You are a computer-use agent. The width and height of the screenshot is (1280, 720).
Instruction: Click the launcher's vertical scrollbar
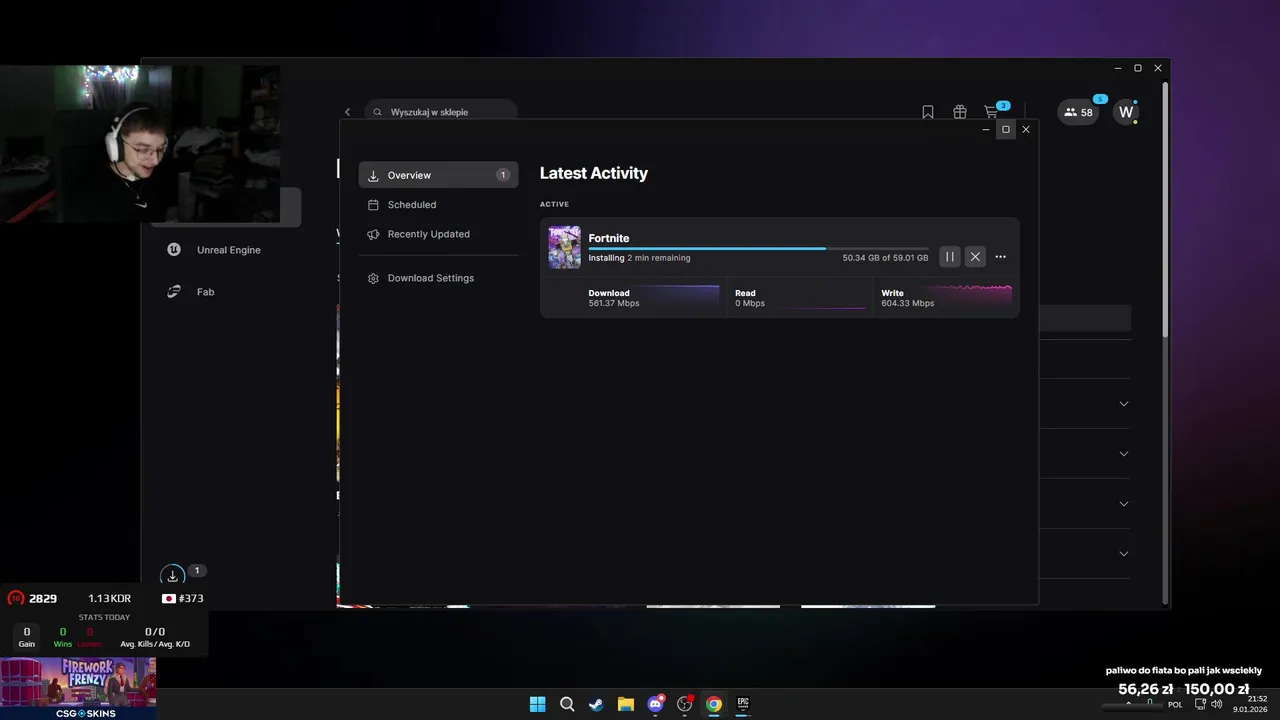1163,210
